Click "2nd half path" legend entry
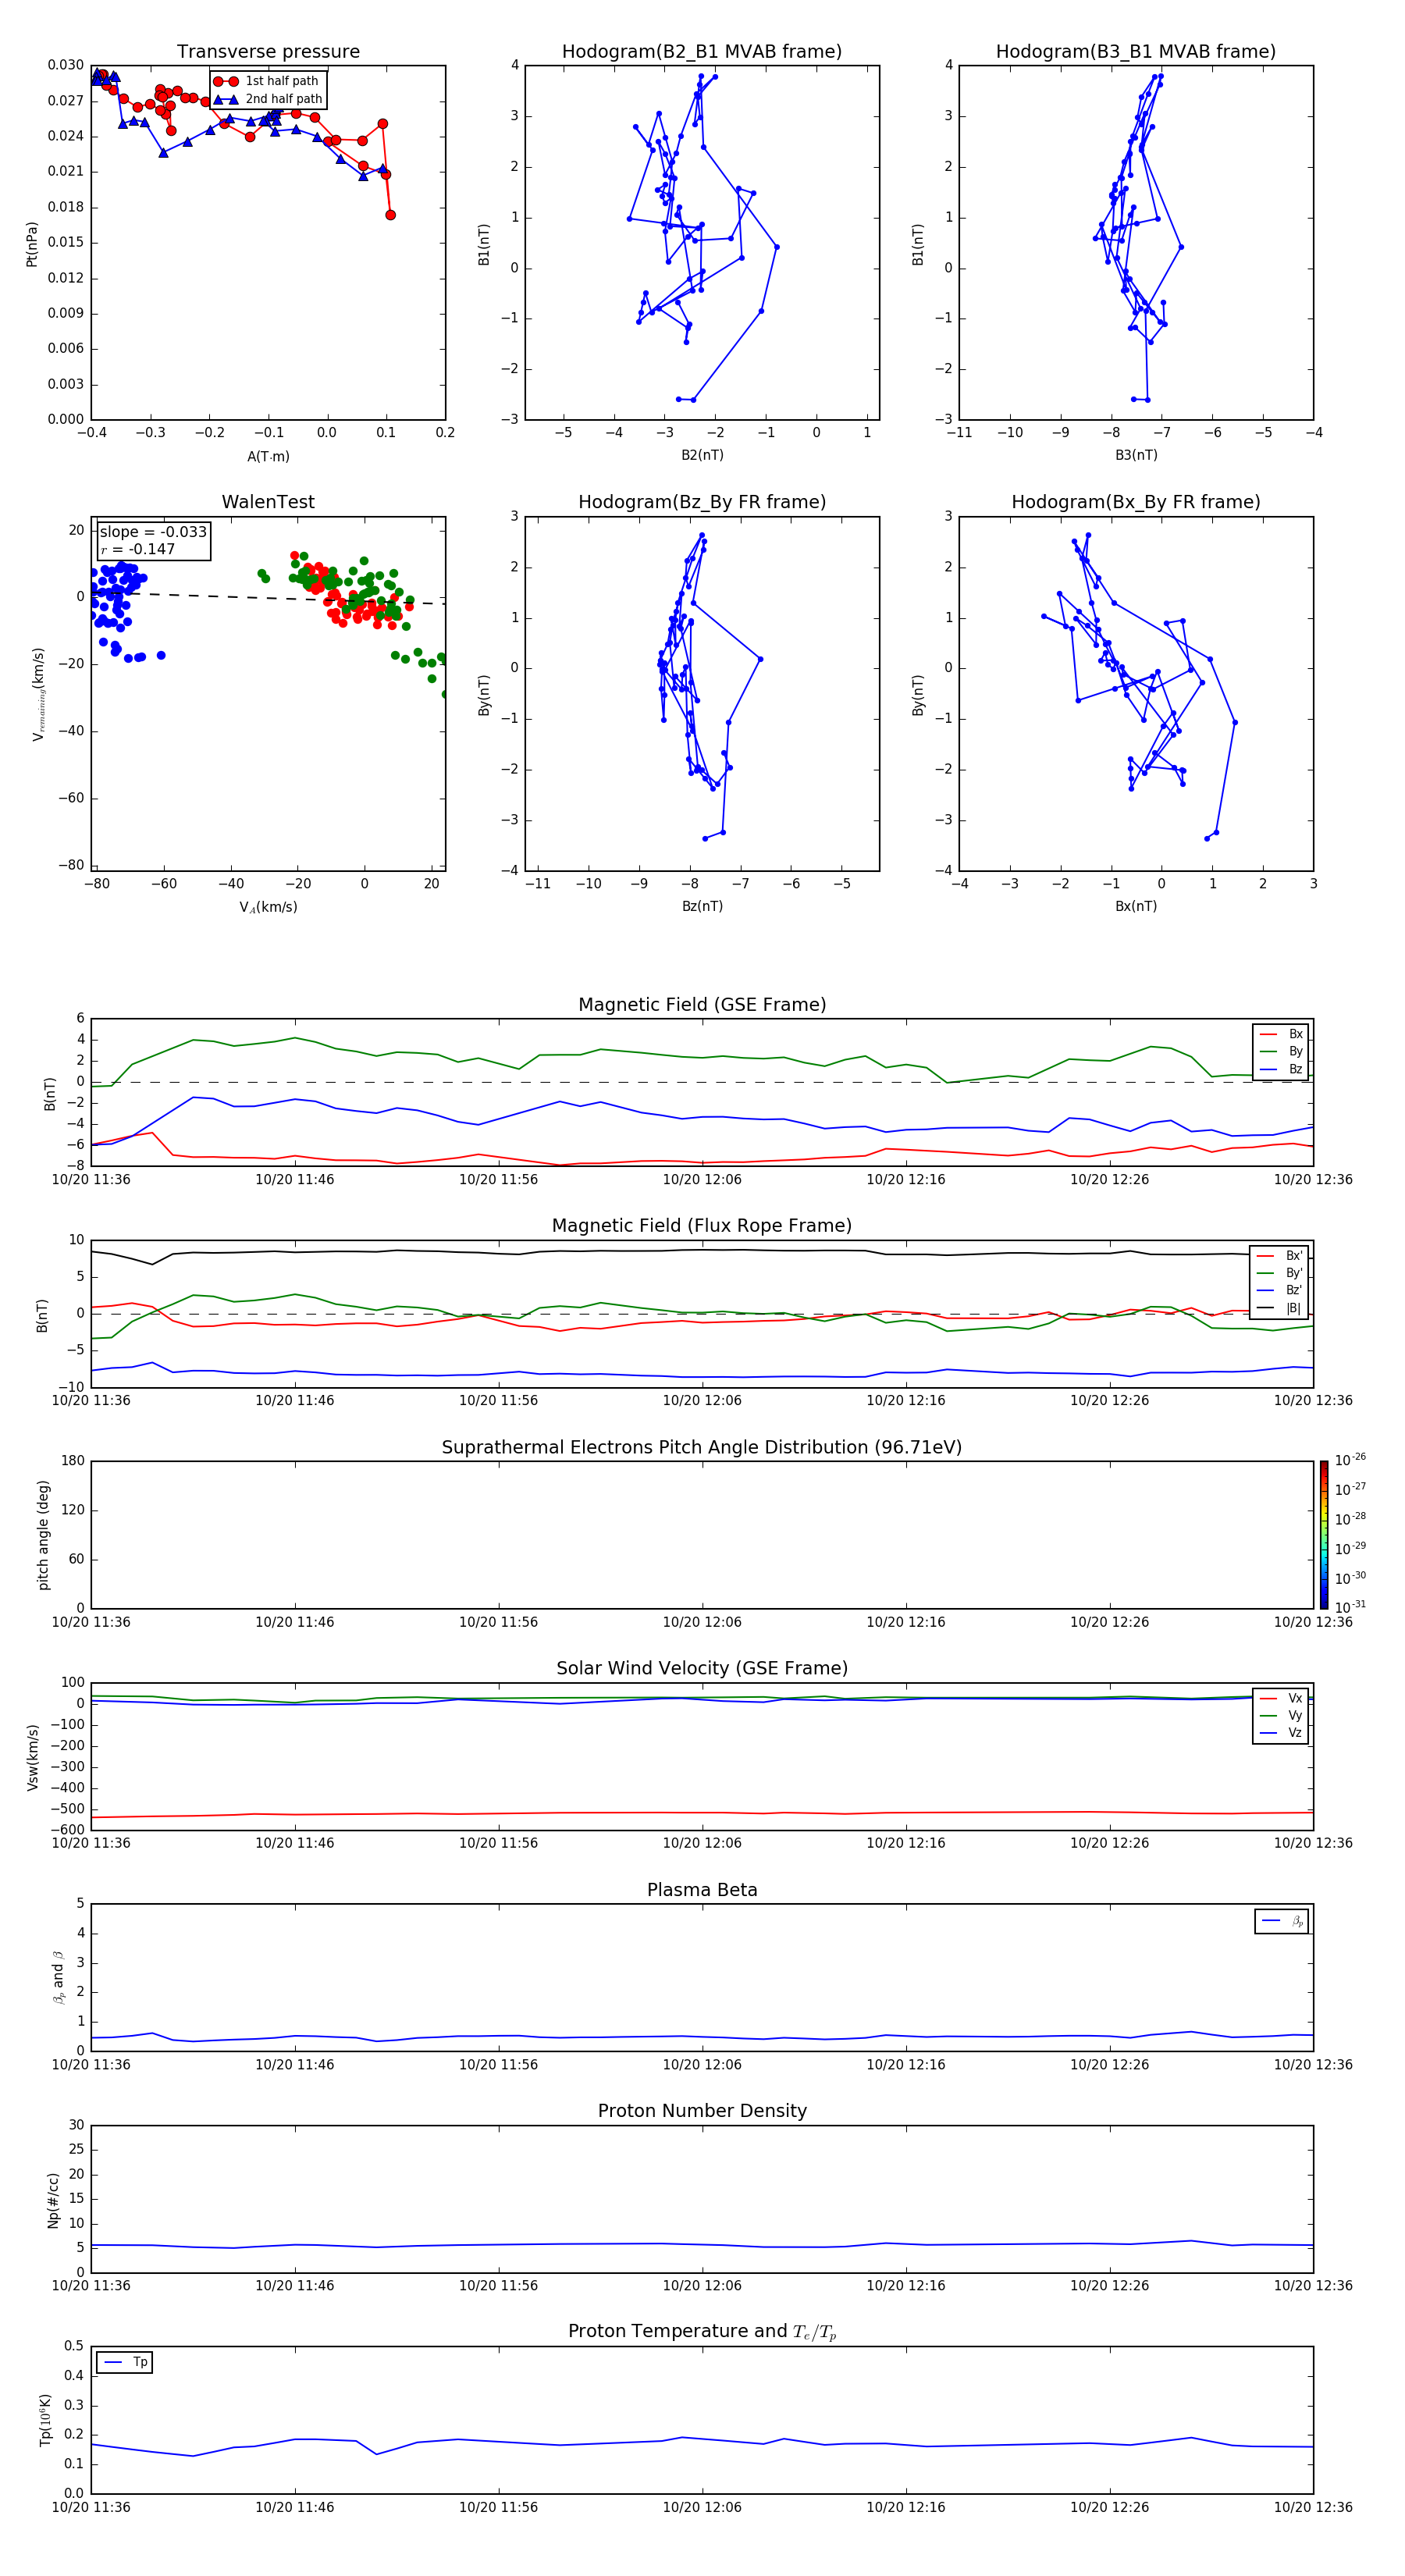Screen dimensions: 1405x2576 pos(268,99)
